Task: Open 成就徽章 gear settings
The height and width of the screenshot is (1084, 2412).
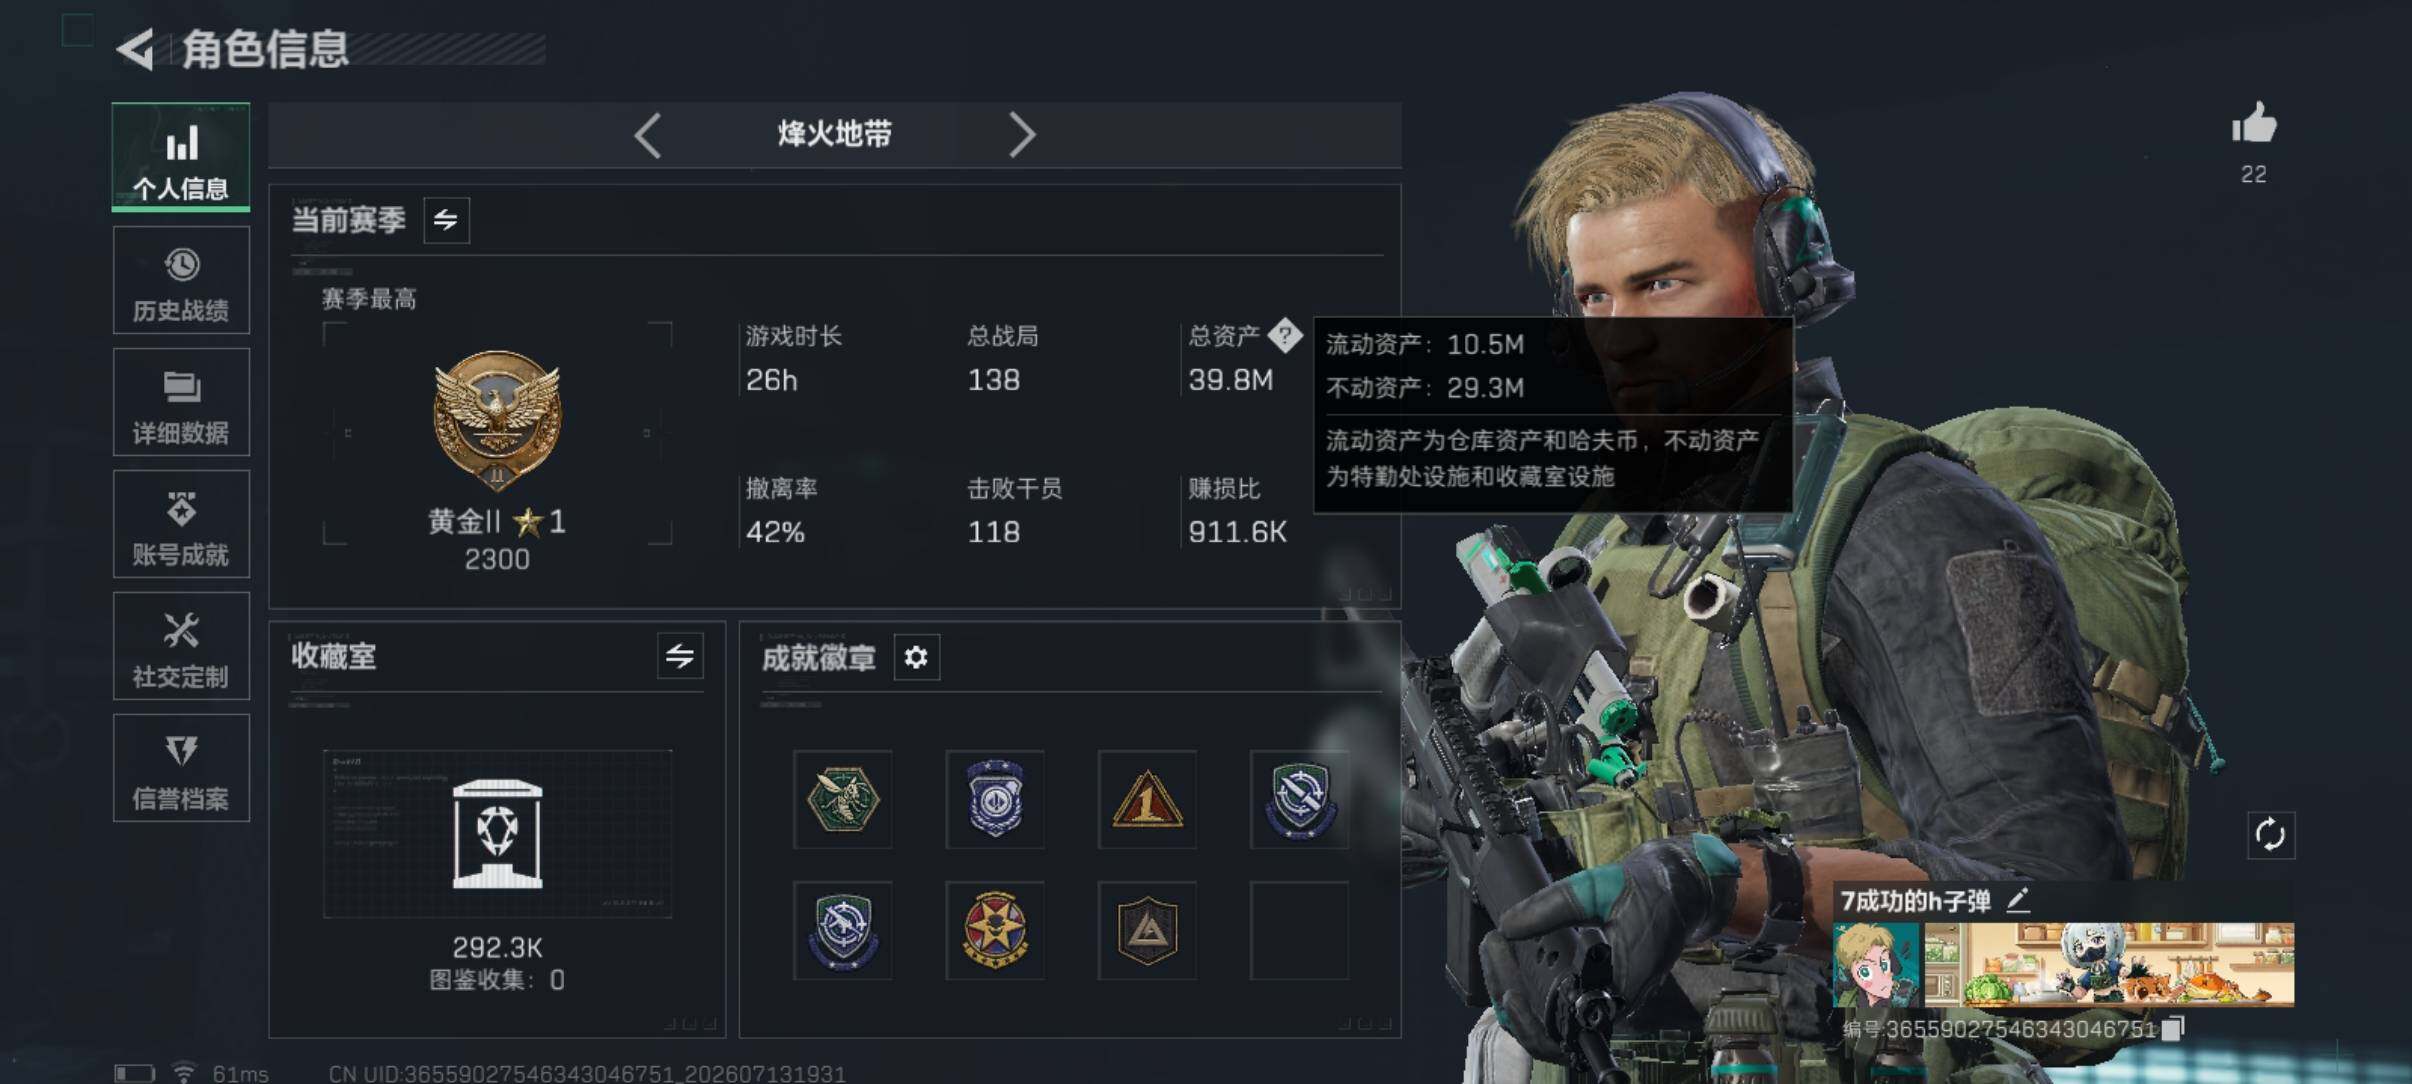Action: click(x=916, y=657)
